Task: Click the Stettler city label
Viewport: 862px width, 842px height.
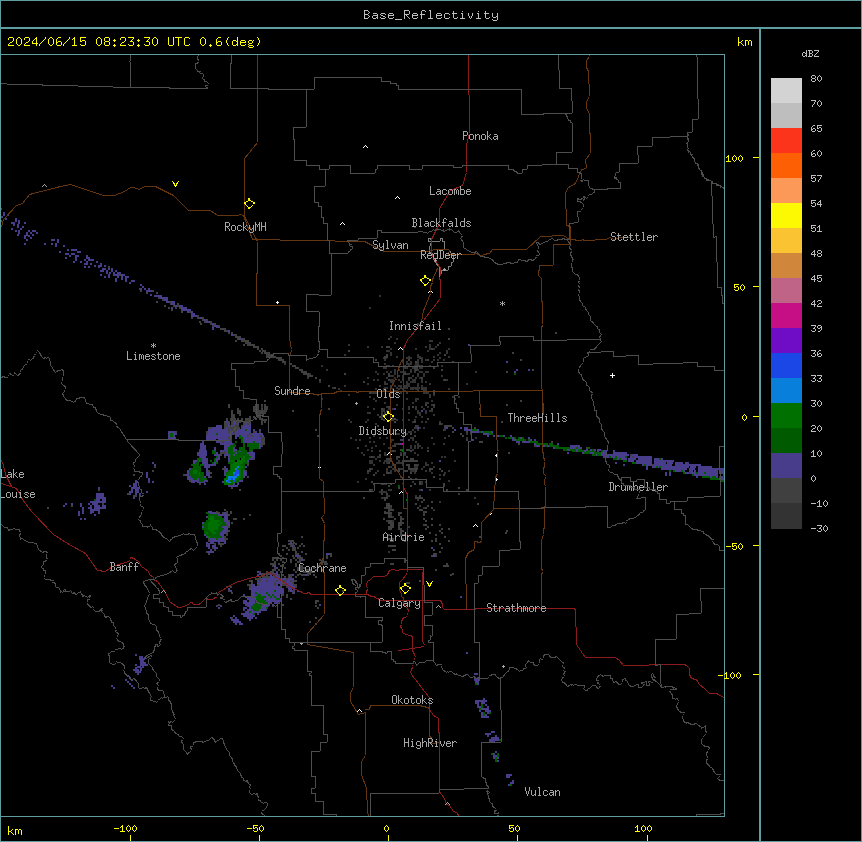Action: (x=634, y=237)
